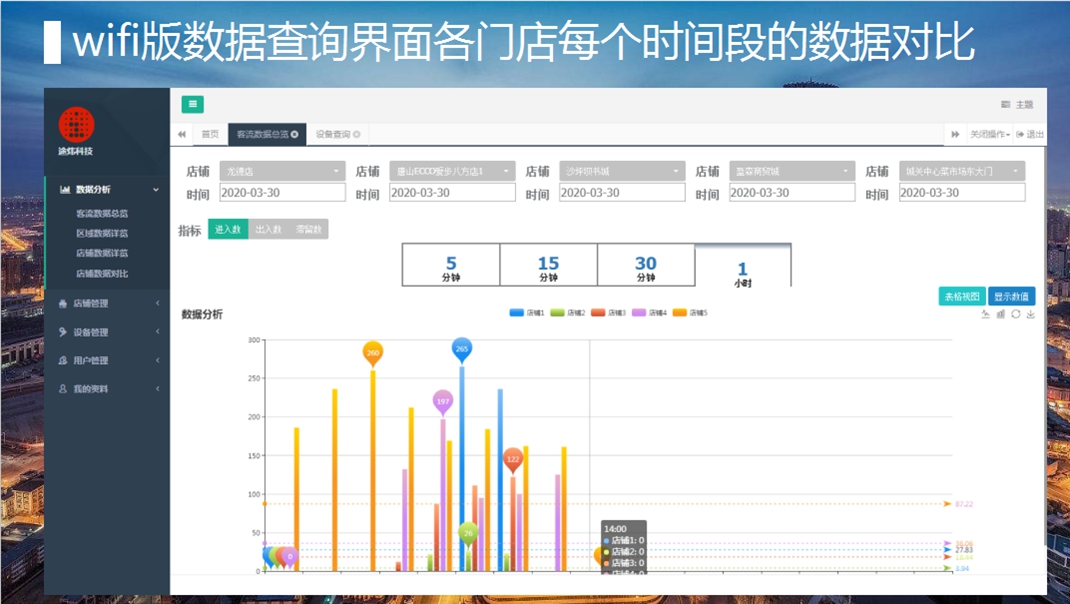Screen dimensions: 1070x604
Task: Click the tab scroll-left double arrow
Action: tap(182, 134)
